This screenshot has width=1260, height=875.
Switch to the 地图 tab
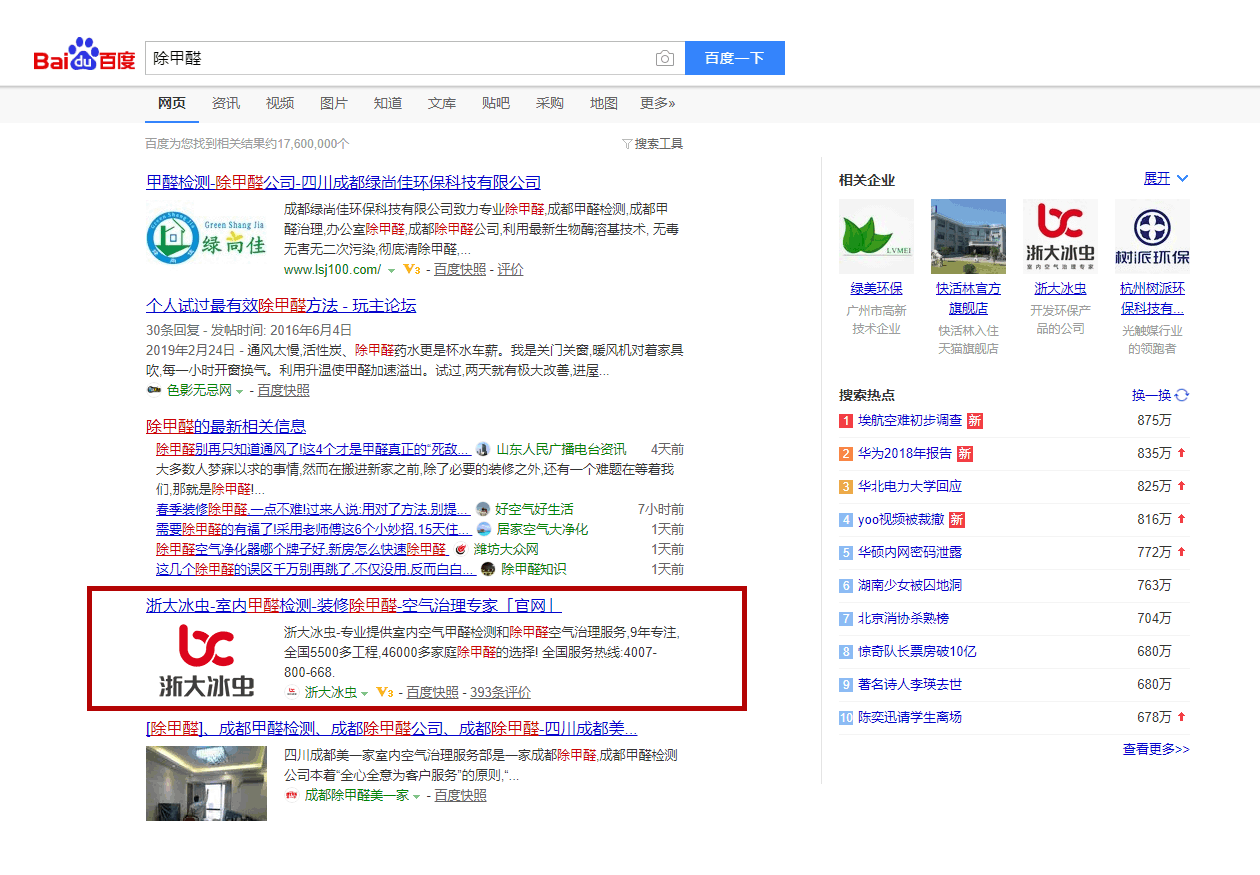point(604,103)
